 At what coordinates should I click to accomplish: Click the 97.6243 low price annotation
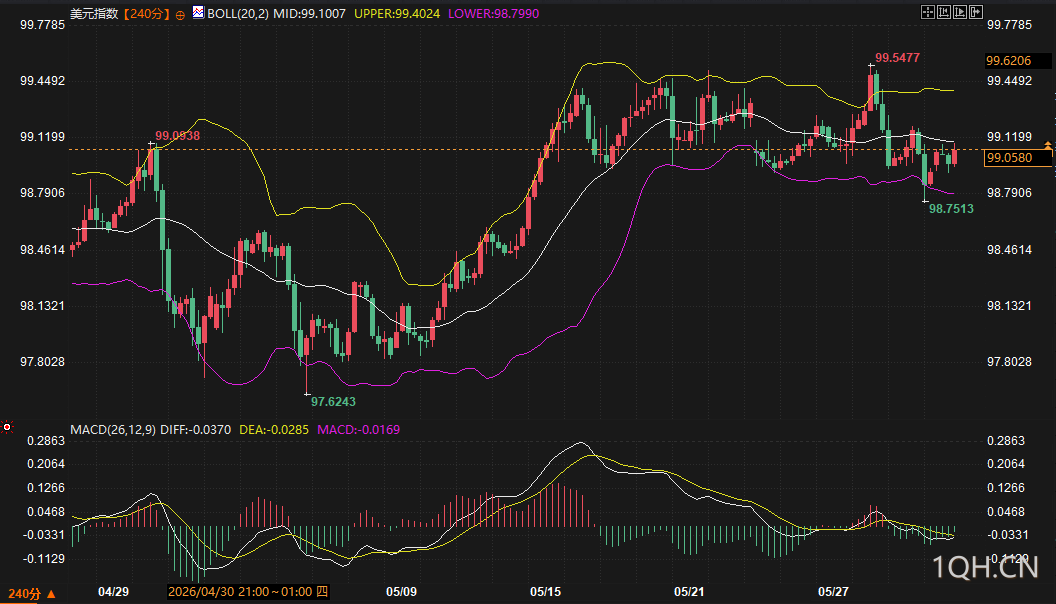(x=333, y=402)
